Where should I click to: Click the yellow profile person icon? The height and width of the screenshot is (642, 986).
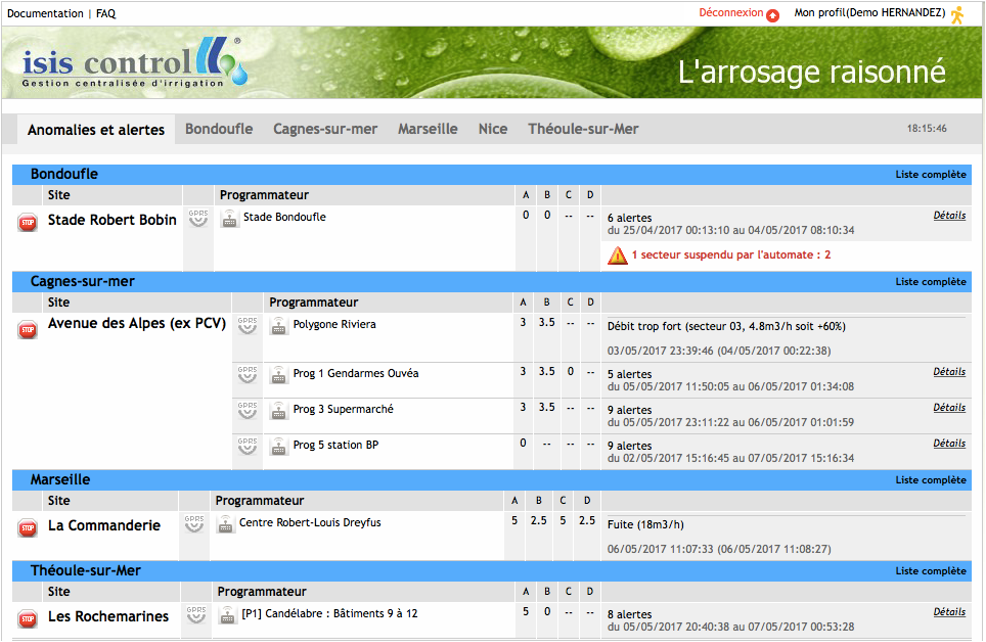pyautogui.click(x=957, y=14)
